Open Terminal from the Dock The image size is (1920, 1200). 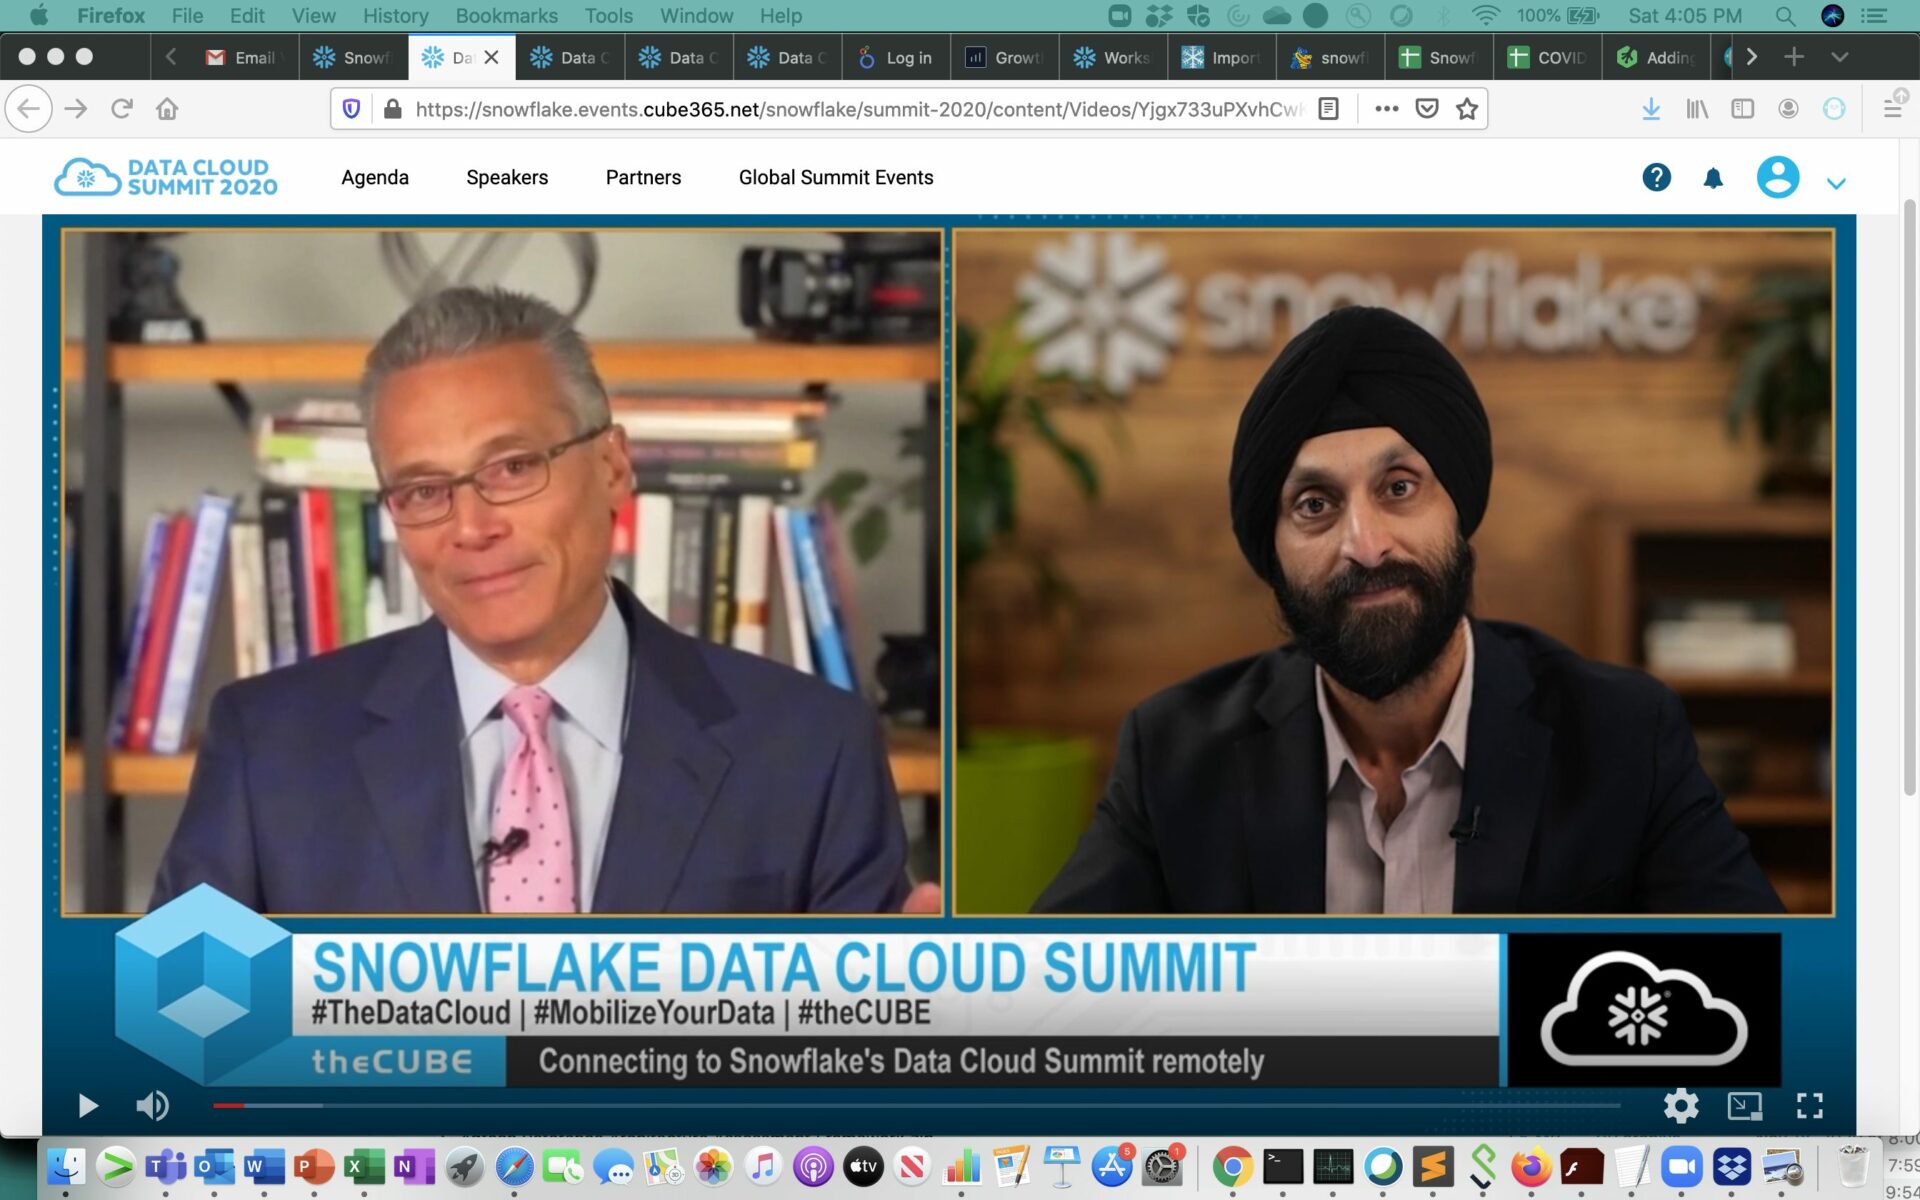pos(1282,1166)
